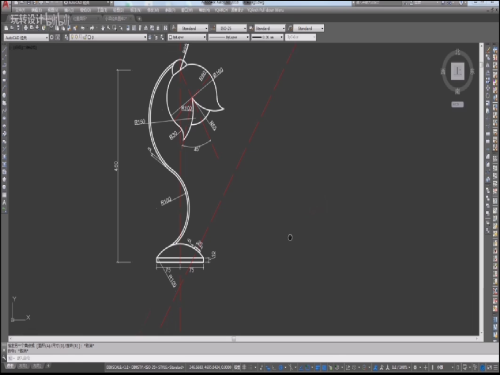
Task: Open the ByLayer color control dropdown
Action: (187, 37)
